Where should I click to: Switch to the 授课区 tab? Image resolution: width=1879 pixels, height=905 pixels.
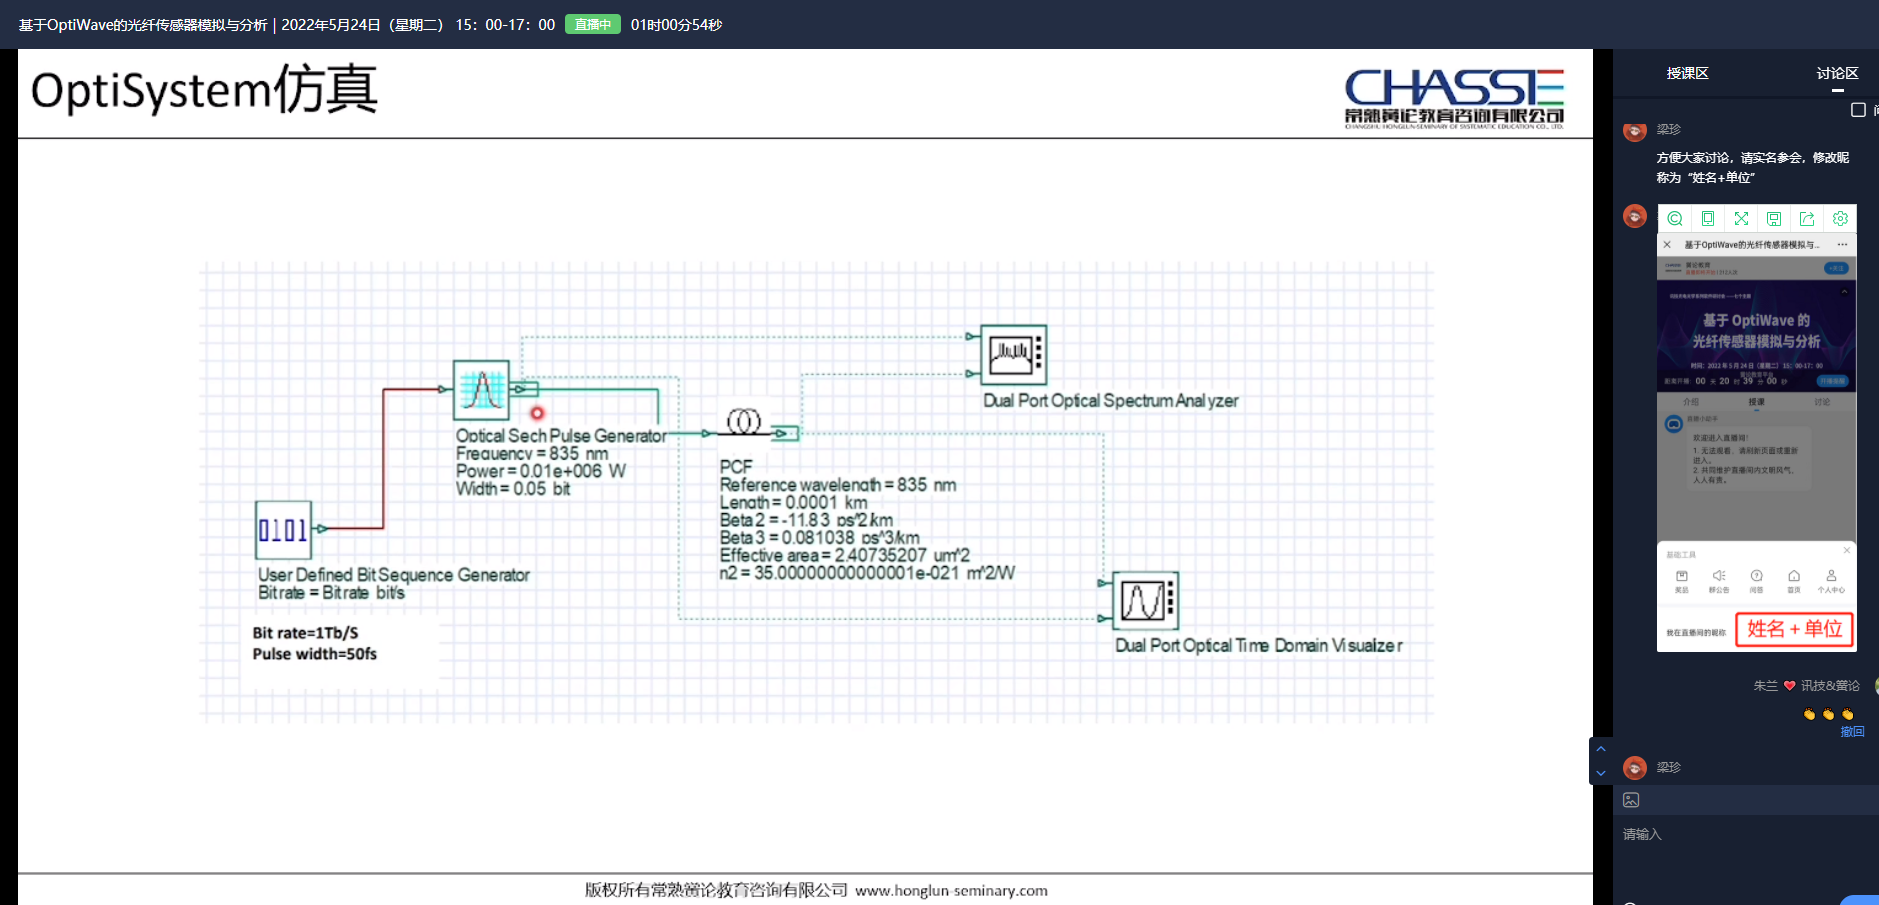click(x=1687, y=73)
